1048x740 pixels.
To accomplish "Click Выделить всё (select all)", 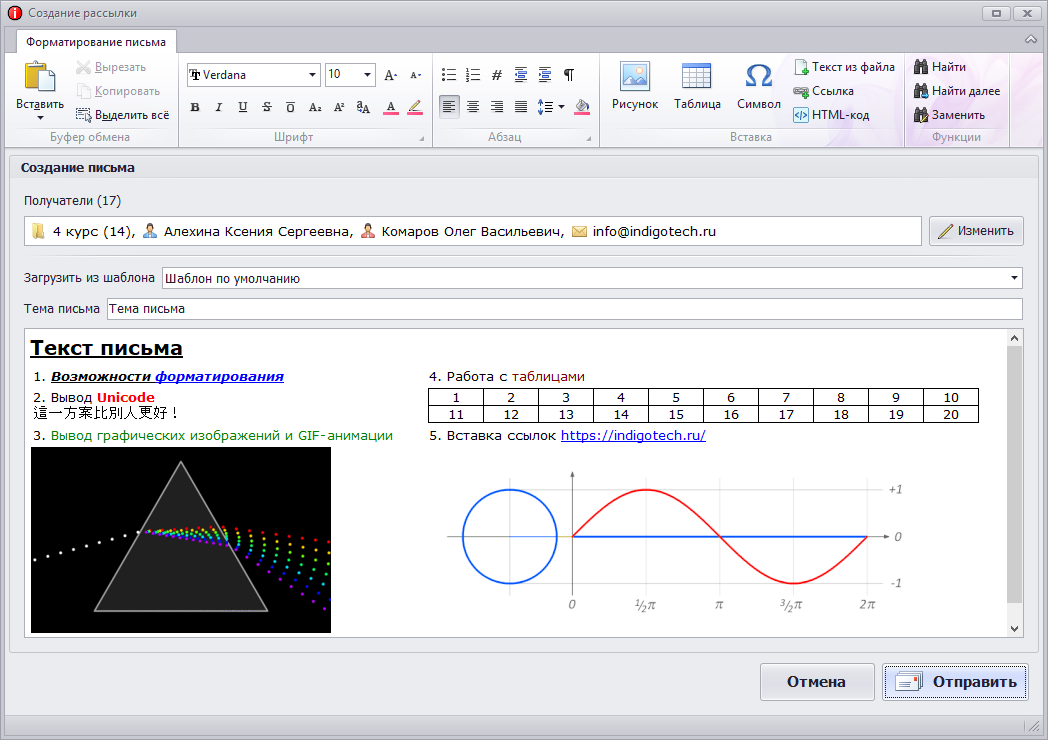I will (122, 115).
